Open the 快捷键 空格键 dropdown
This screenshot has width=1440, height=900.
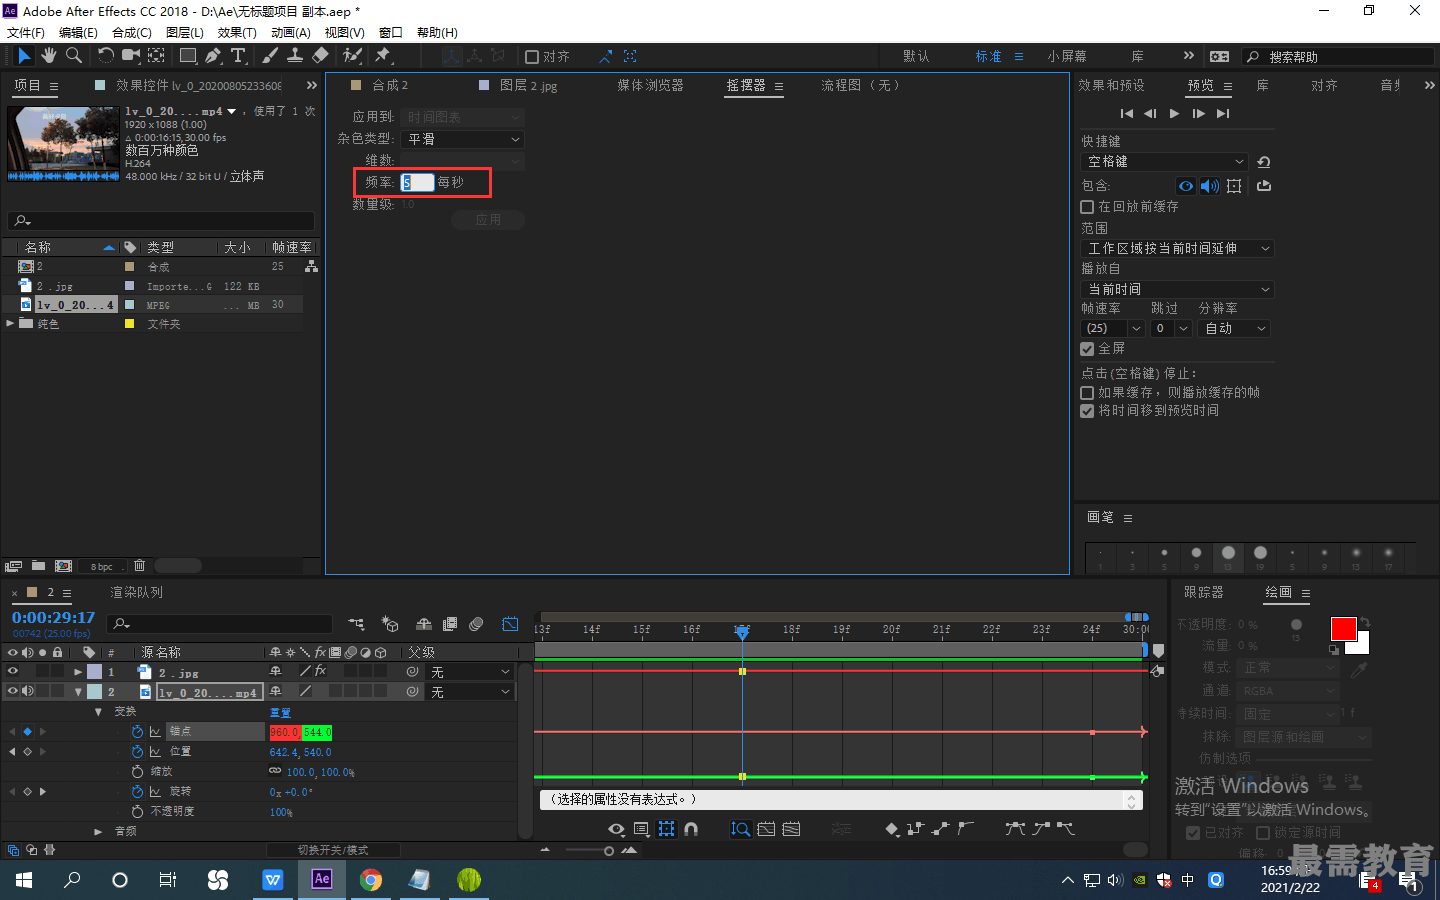[1164, 162]
